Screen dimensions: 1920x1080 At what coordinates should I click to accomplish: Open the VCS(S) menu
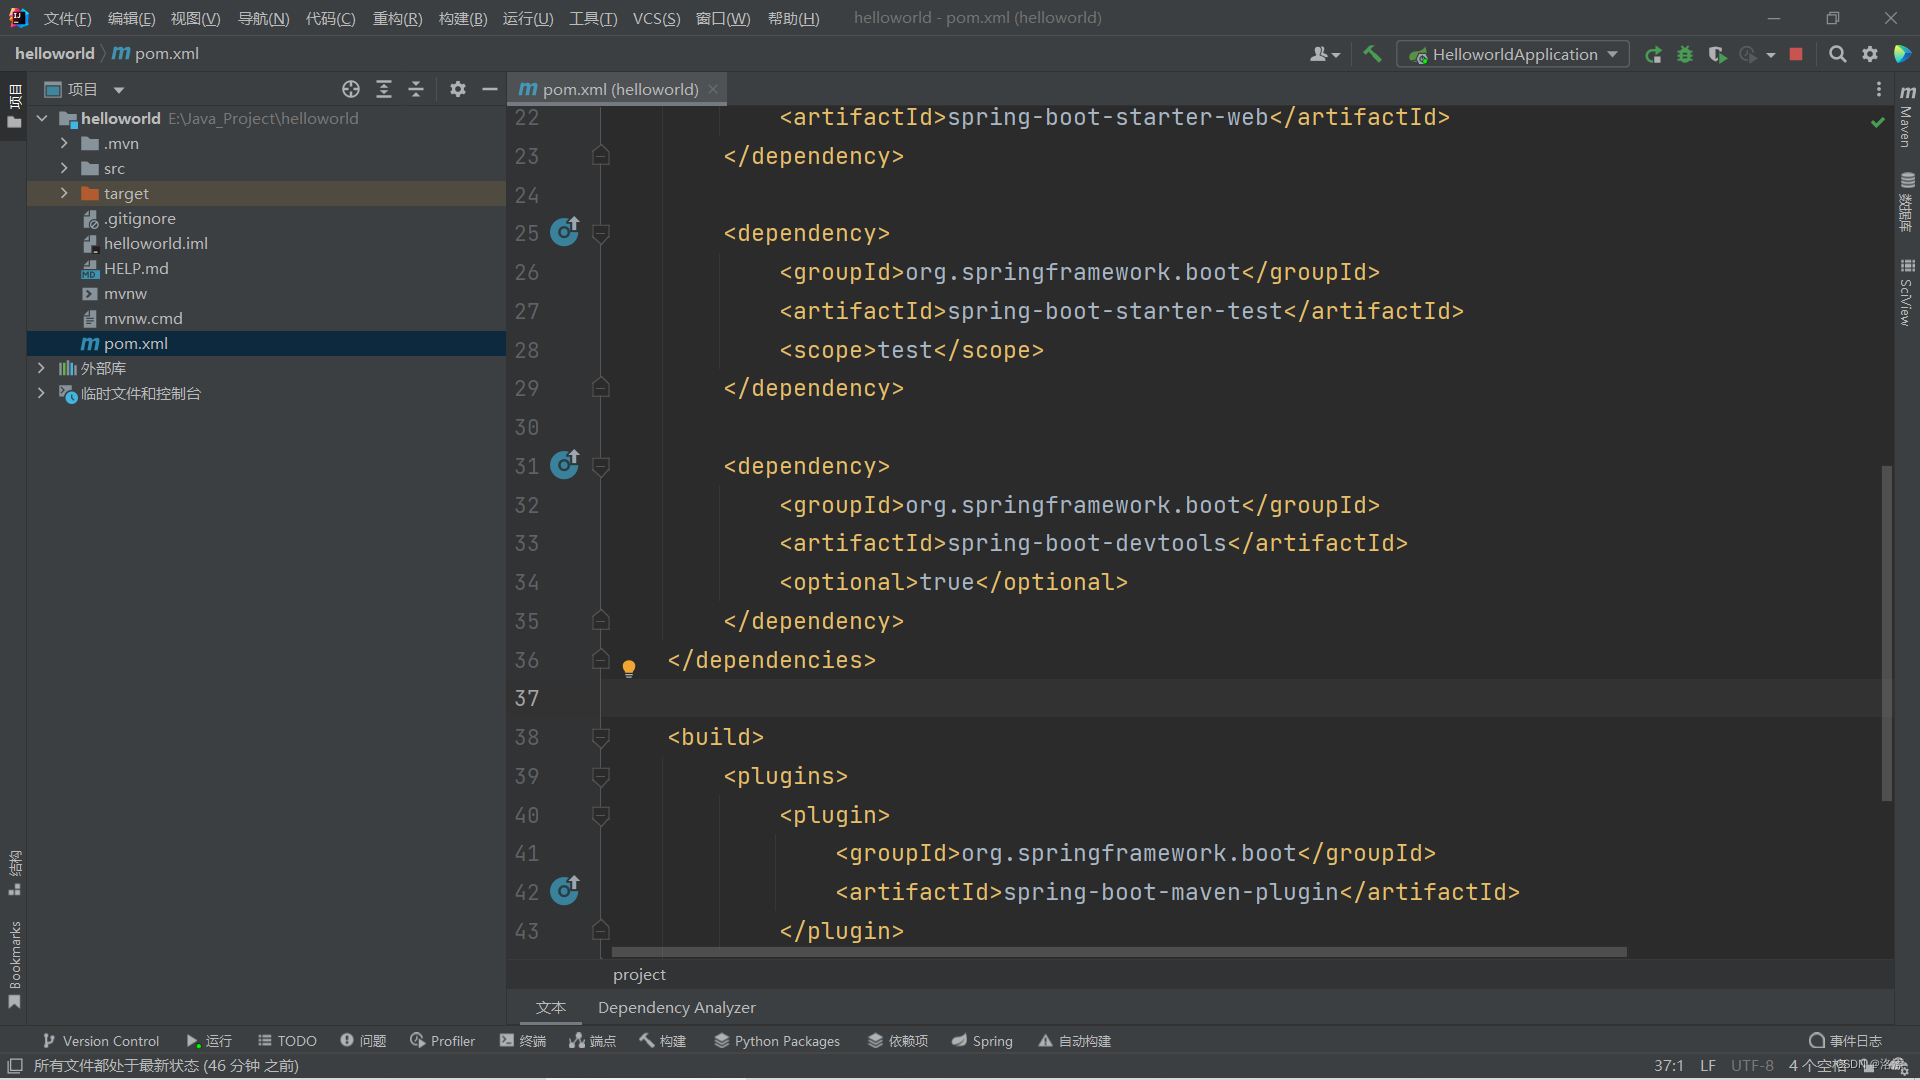tap(656, 18)
